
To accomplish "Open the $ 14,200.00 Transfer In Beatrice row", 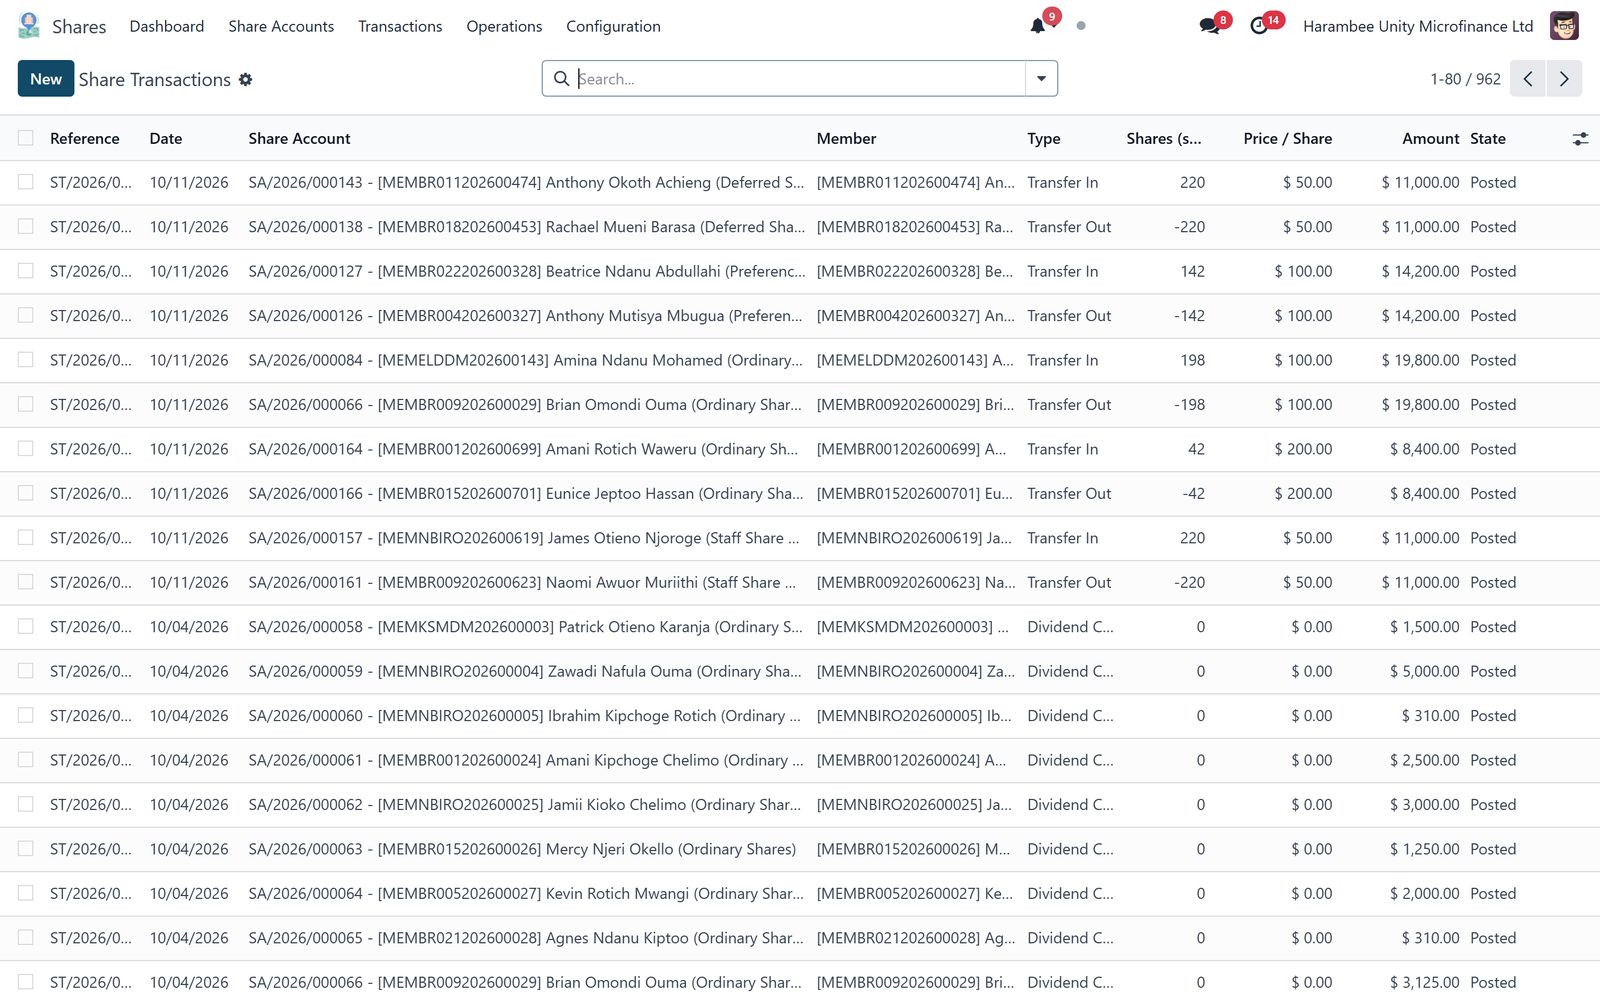I will click(800, 271).
